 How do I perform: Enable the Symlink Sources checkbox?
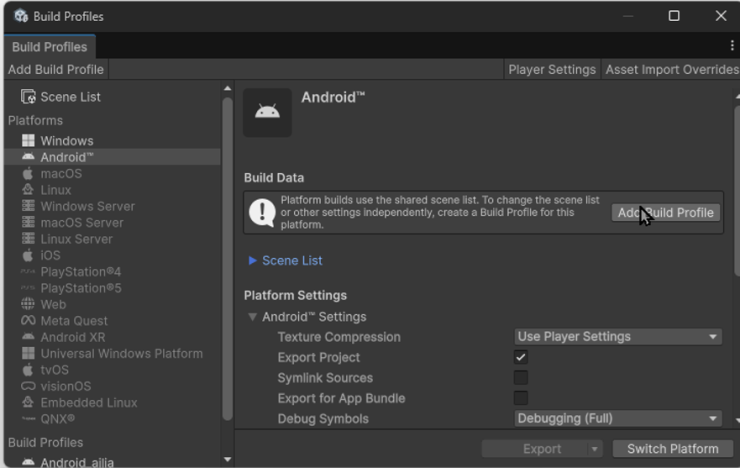tap(520, 378)
